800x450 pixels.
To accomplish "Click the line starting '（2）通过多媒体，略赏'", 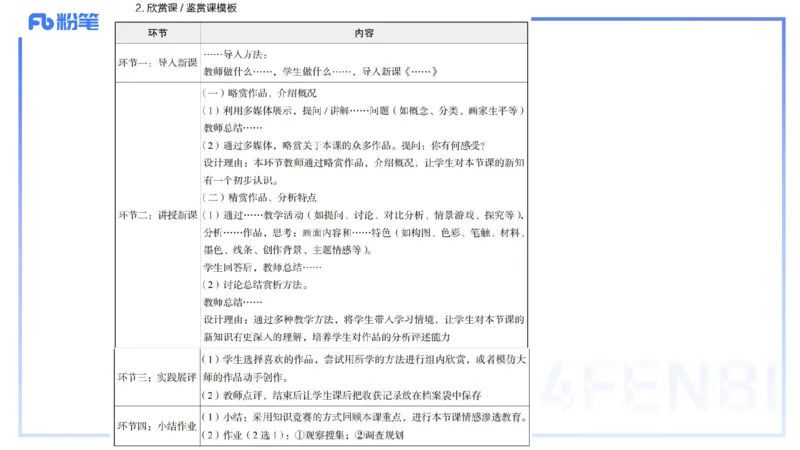I will pyautogui.click(x=344, y=146).
